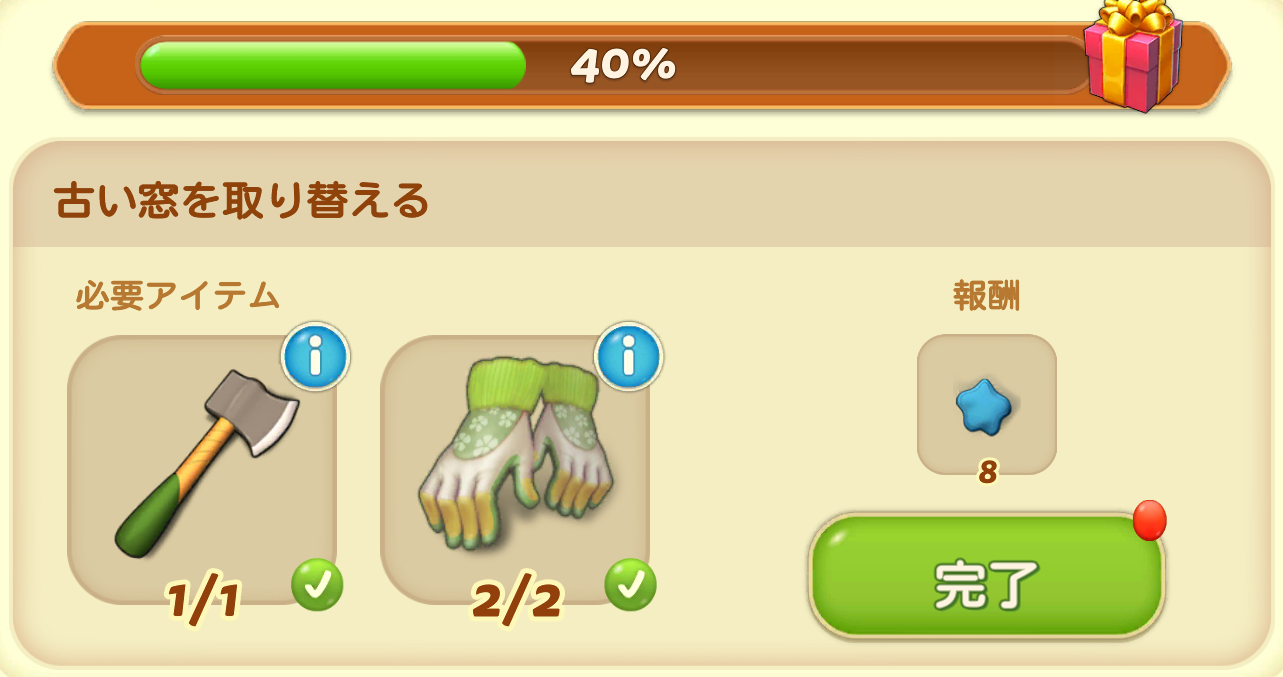Click the 必要アイテム heading
The height and width of the screenshot is (677, 1283).
(x=178, y=296)
